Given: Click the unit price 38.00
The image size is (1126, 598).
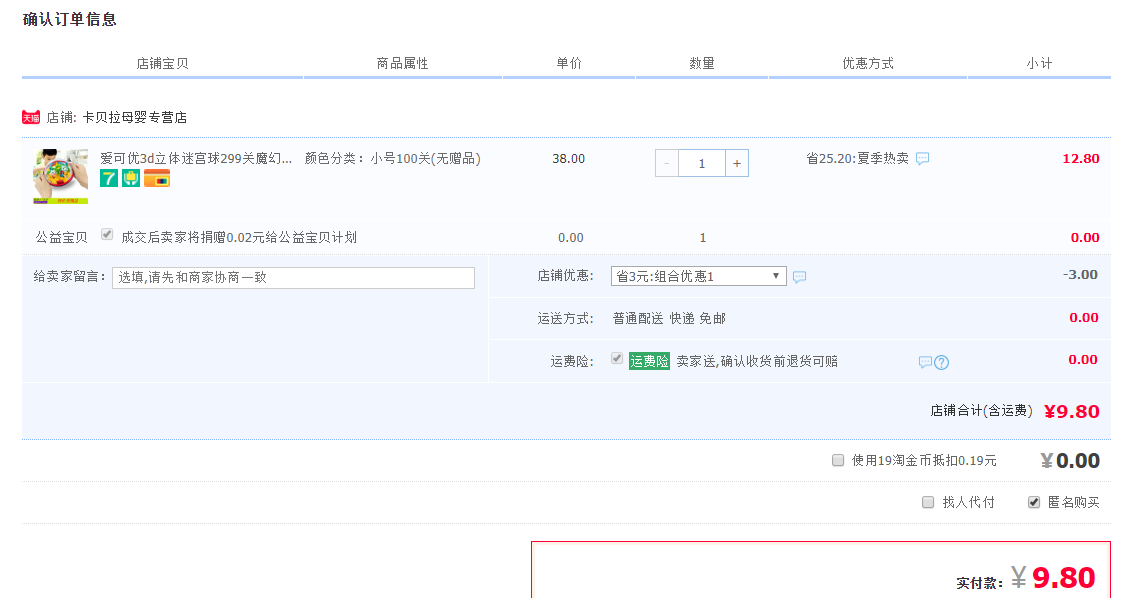Looking at the screenshot, I should click(x=569, y=159).
